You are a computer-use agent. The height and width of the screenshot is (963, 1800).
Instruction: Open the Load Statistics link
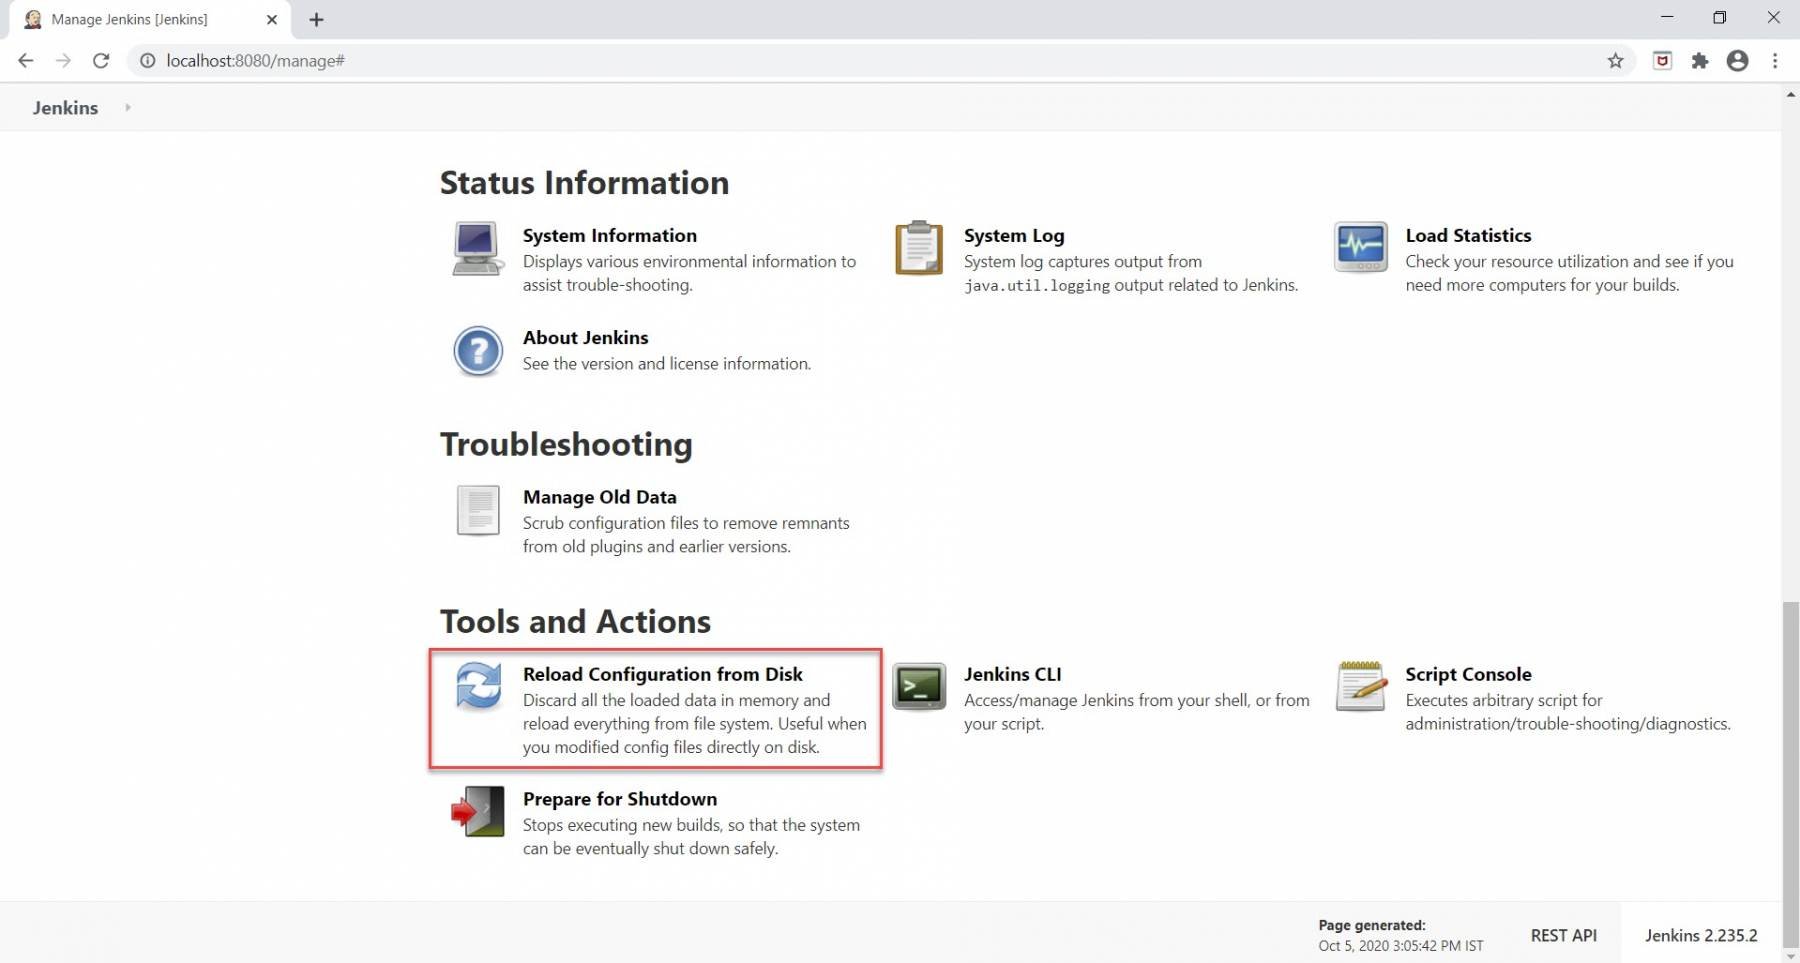[1468, 235]
